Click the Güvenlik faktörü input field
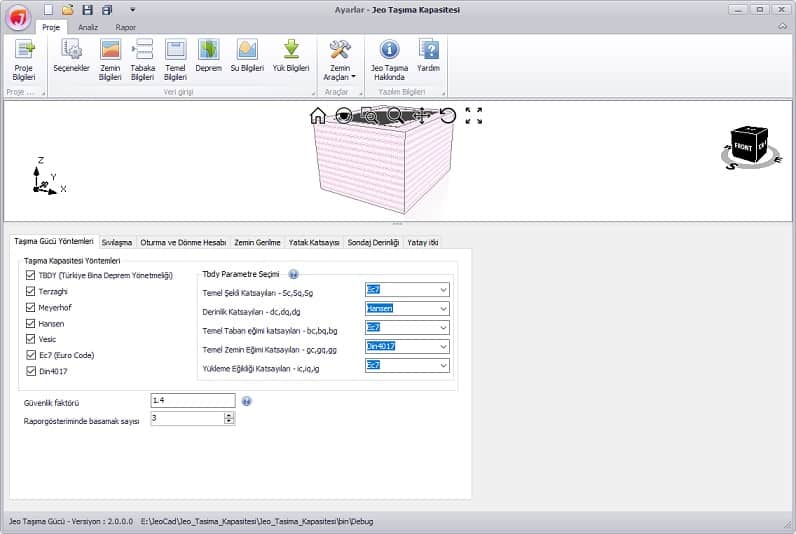This screenshot has width=796, height=534. coord(192,400)
